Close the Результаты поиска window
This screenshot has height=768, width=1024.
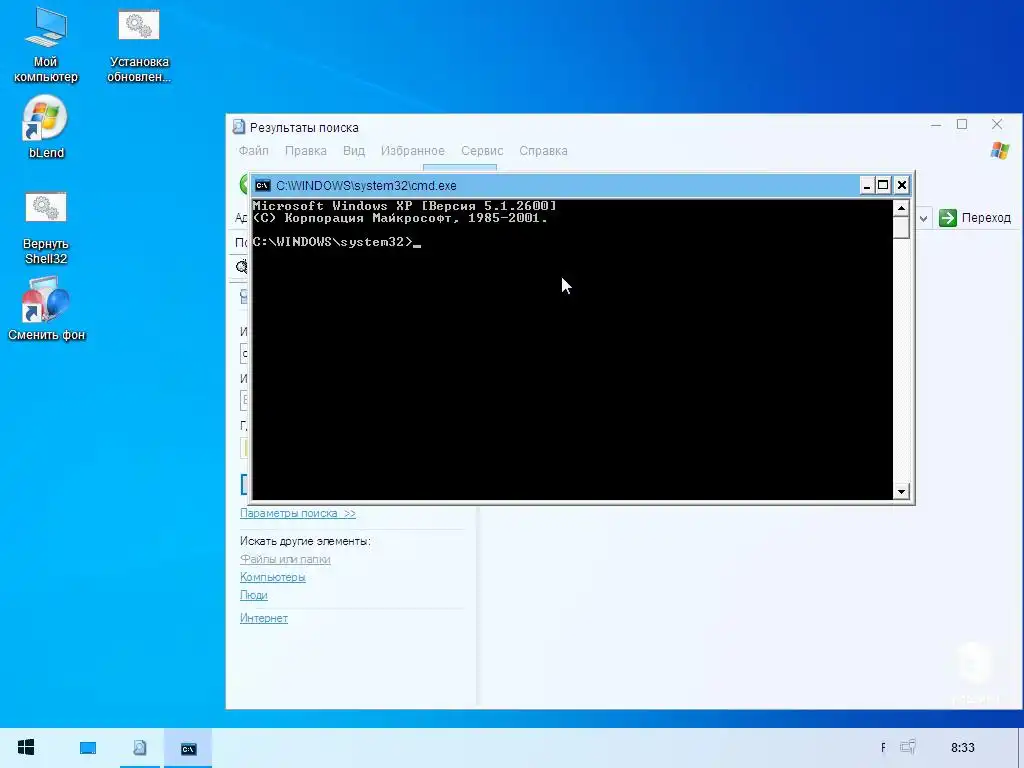point(997,125)
